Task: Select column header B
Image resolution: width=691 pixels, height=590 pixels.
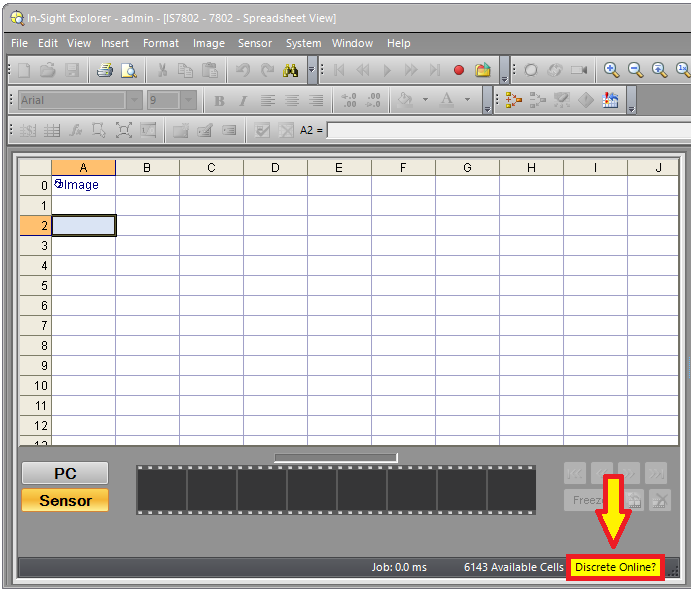Action: 147,167
